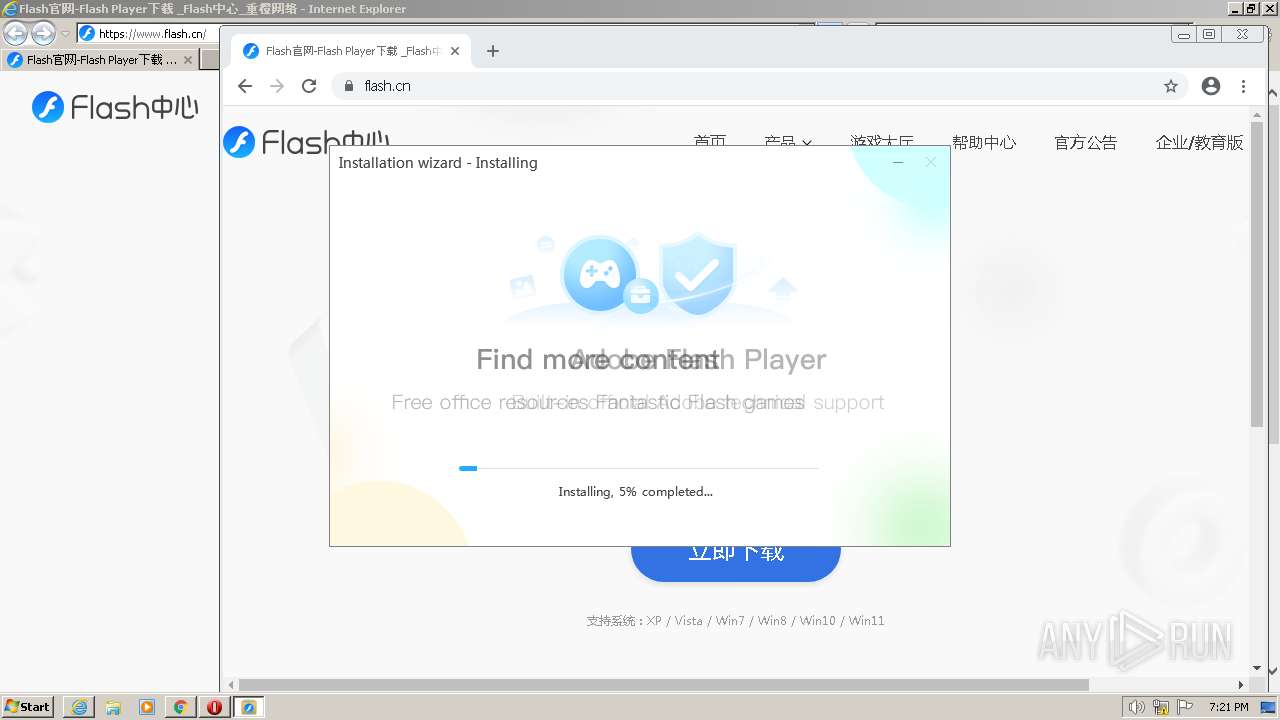This screenshot has width=1280, height=720.
Task: Open Chrome's three-dot menu
Action: click(1243, 86)
